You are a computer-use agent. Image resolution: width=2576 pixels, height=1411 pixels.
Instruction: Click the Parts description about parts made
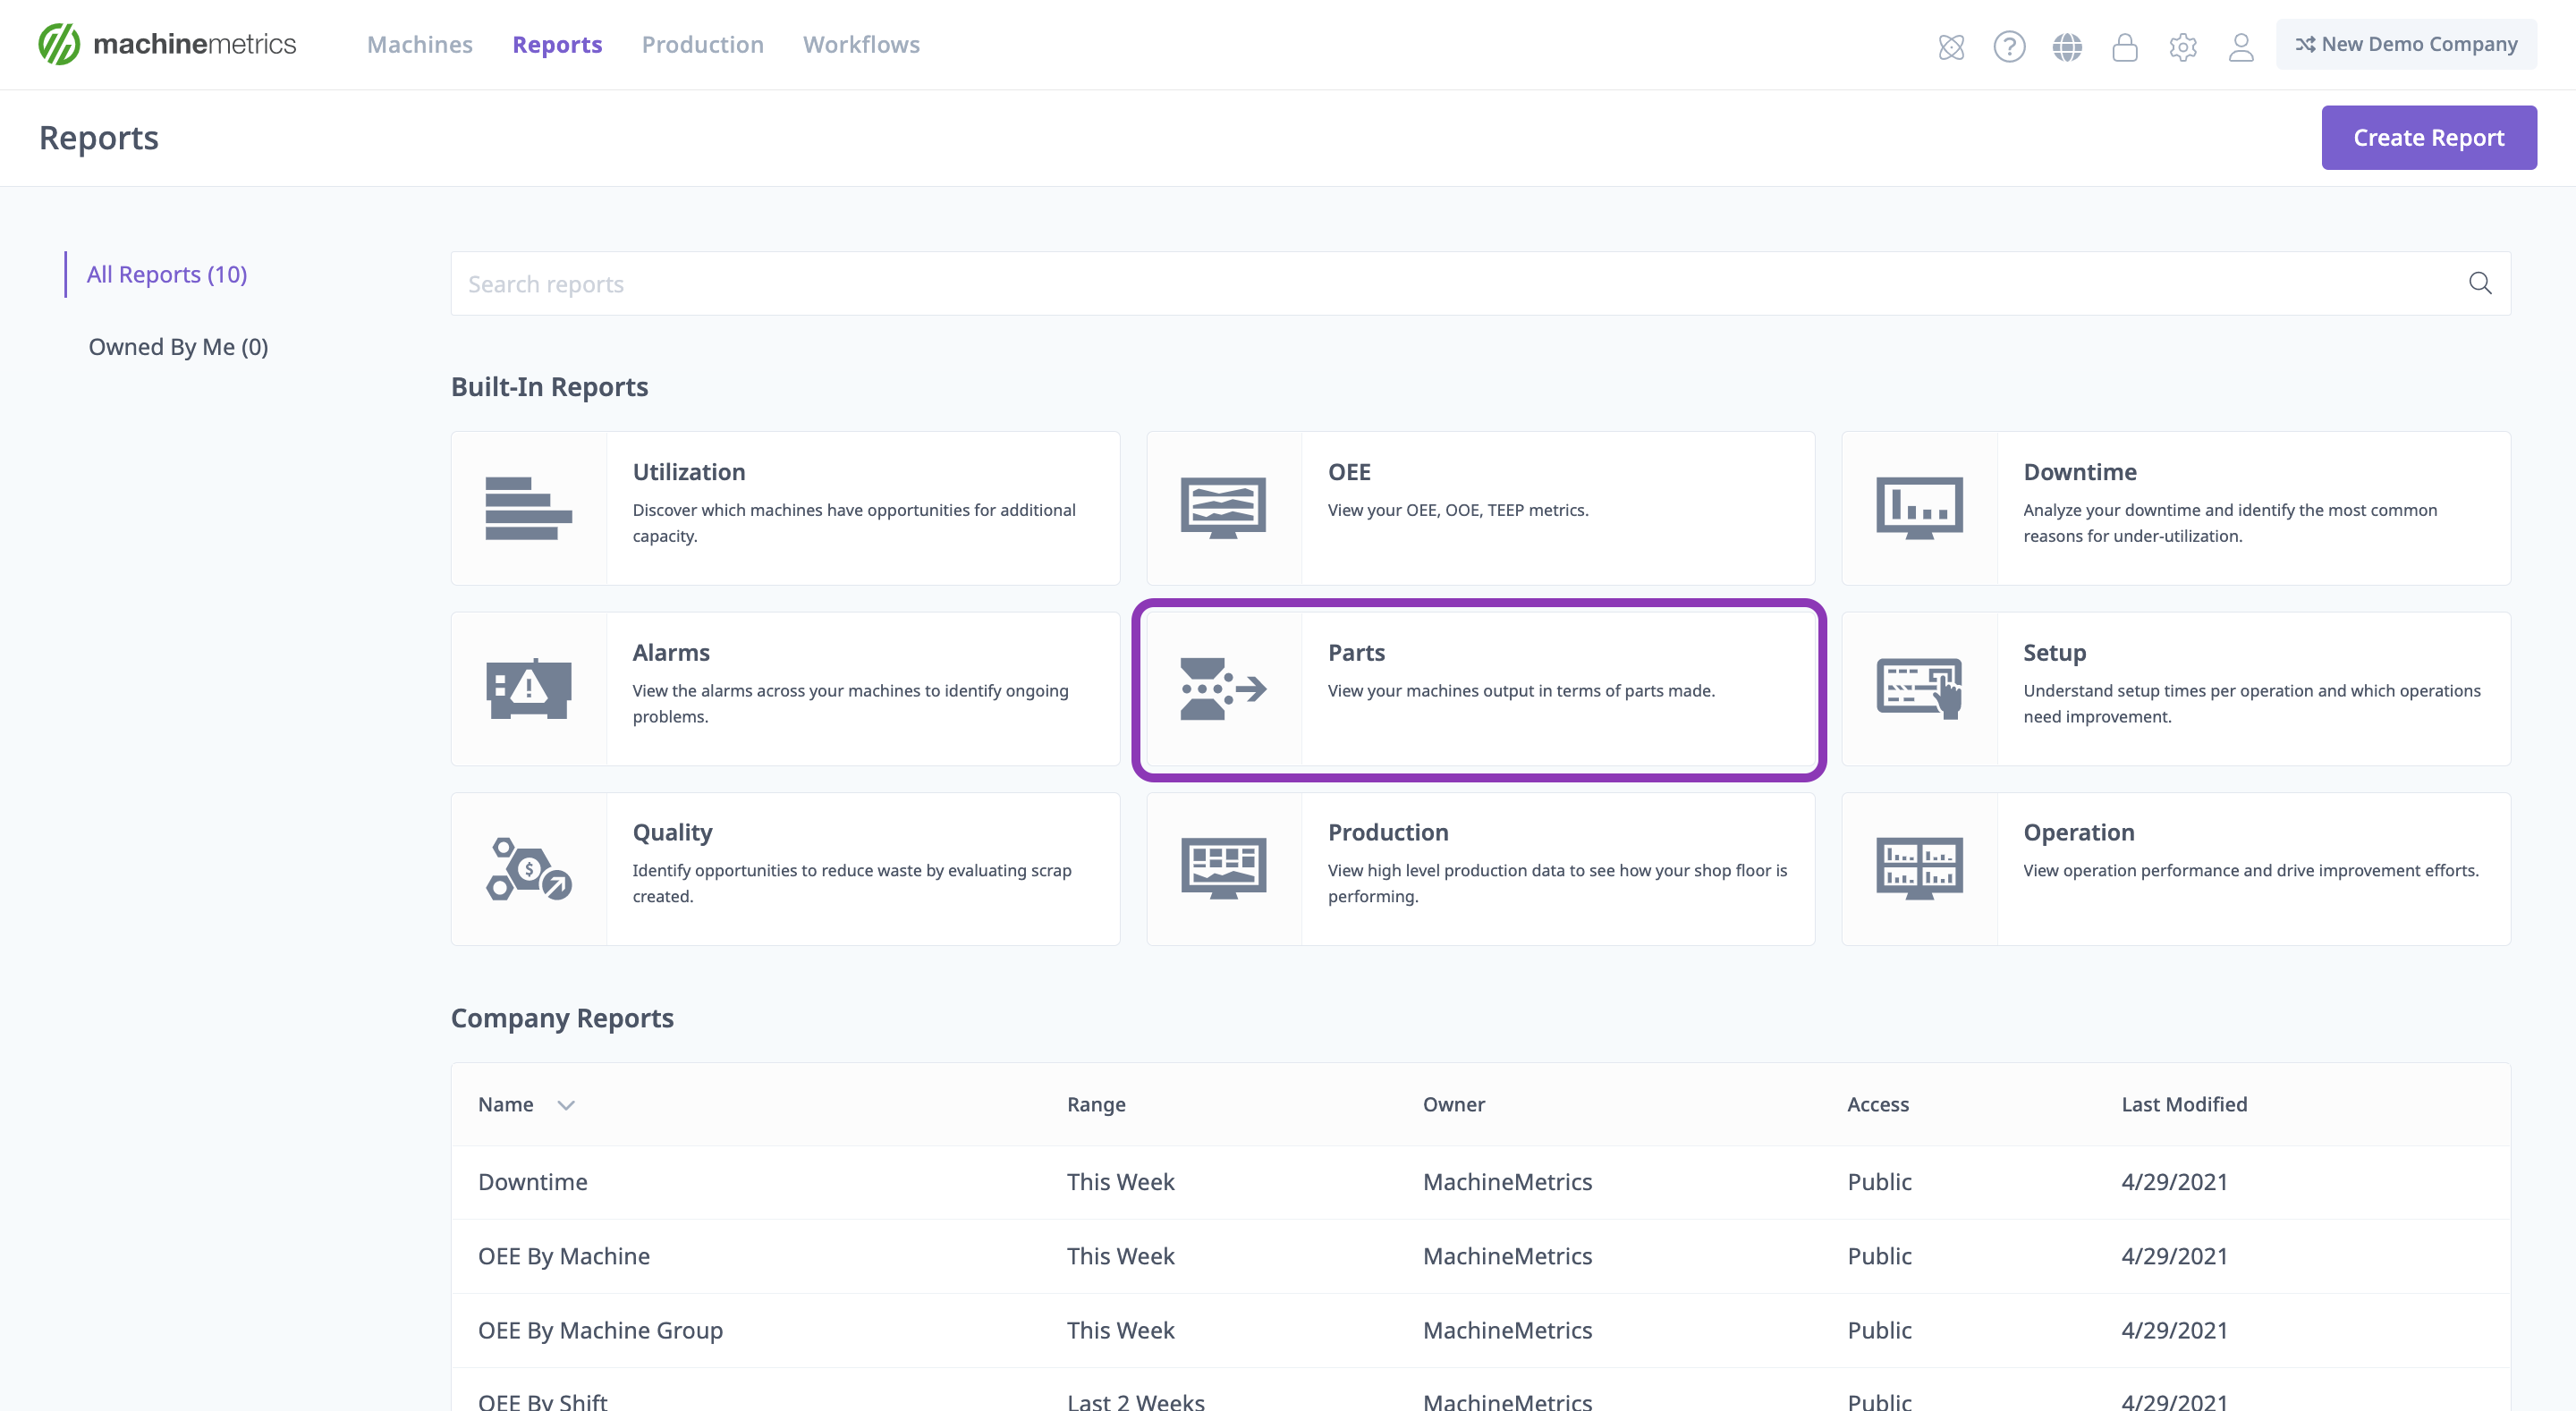pos(1521,690)
